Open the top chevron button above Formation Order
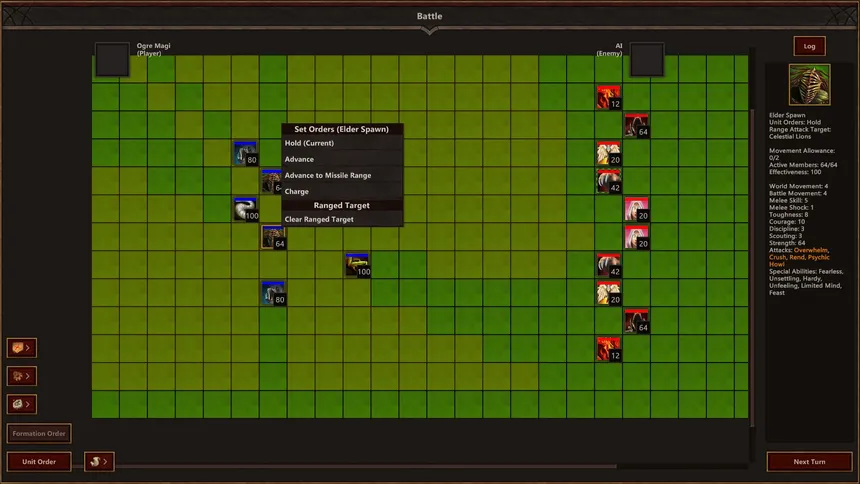Screen dimensions: 860x484 coord(22,348)
